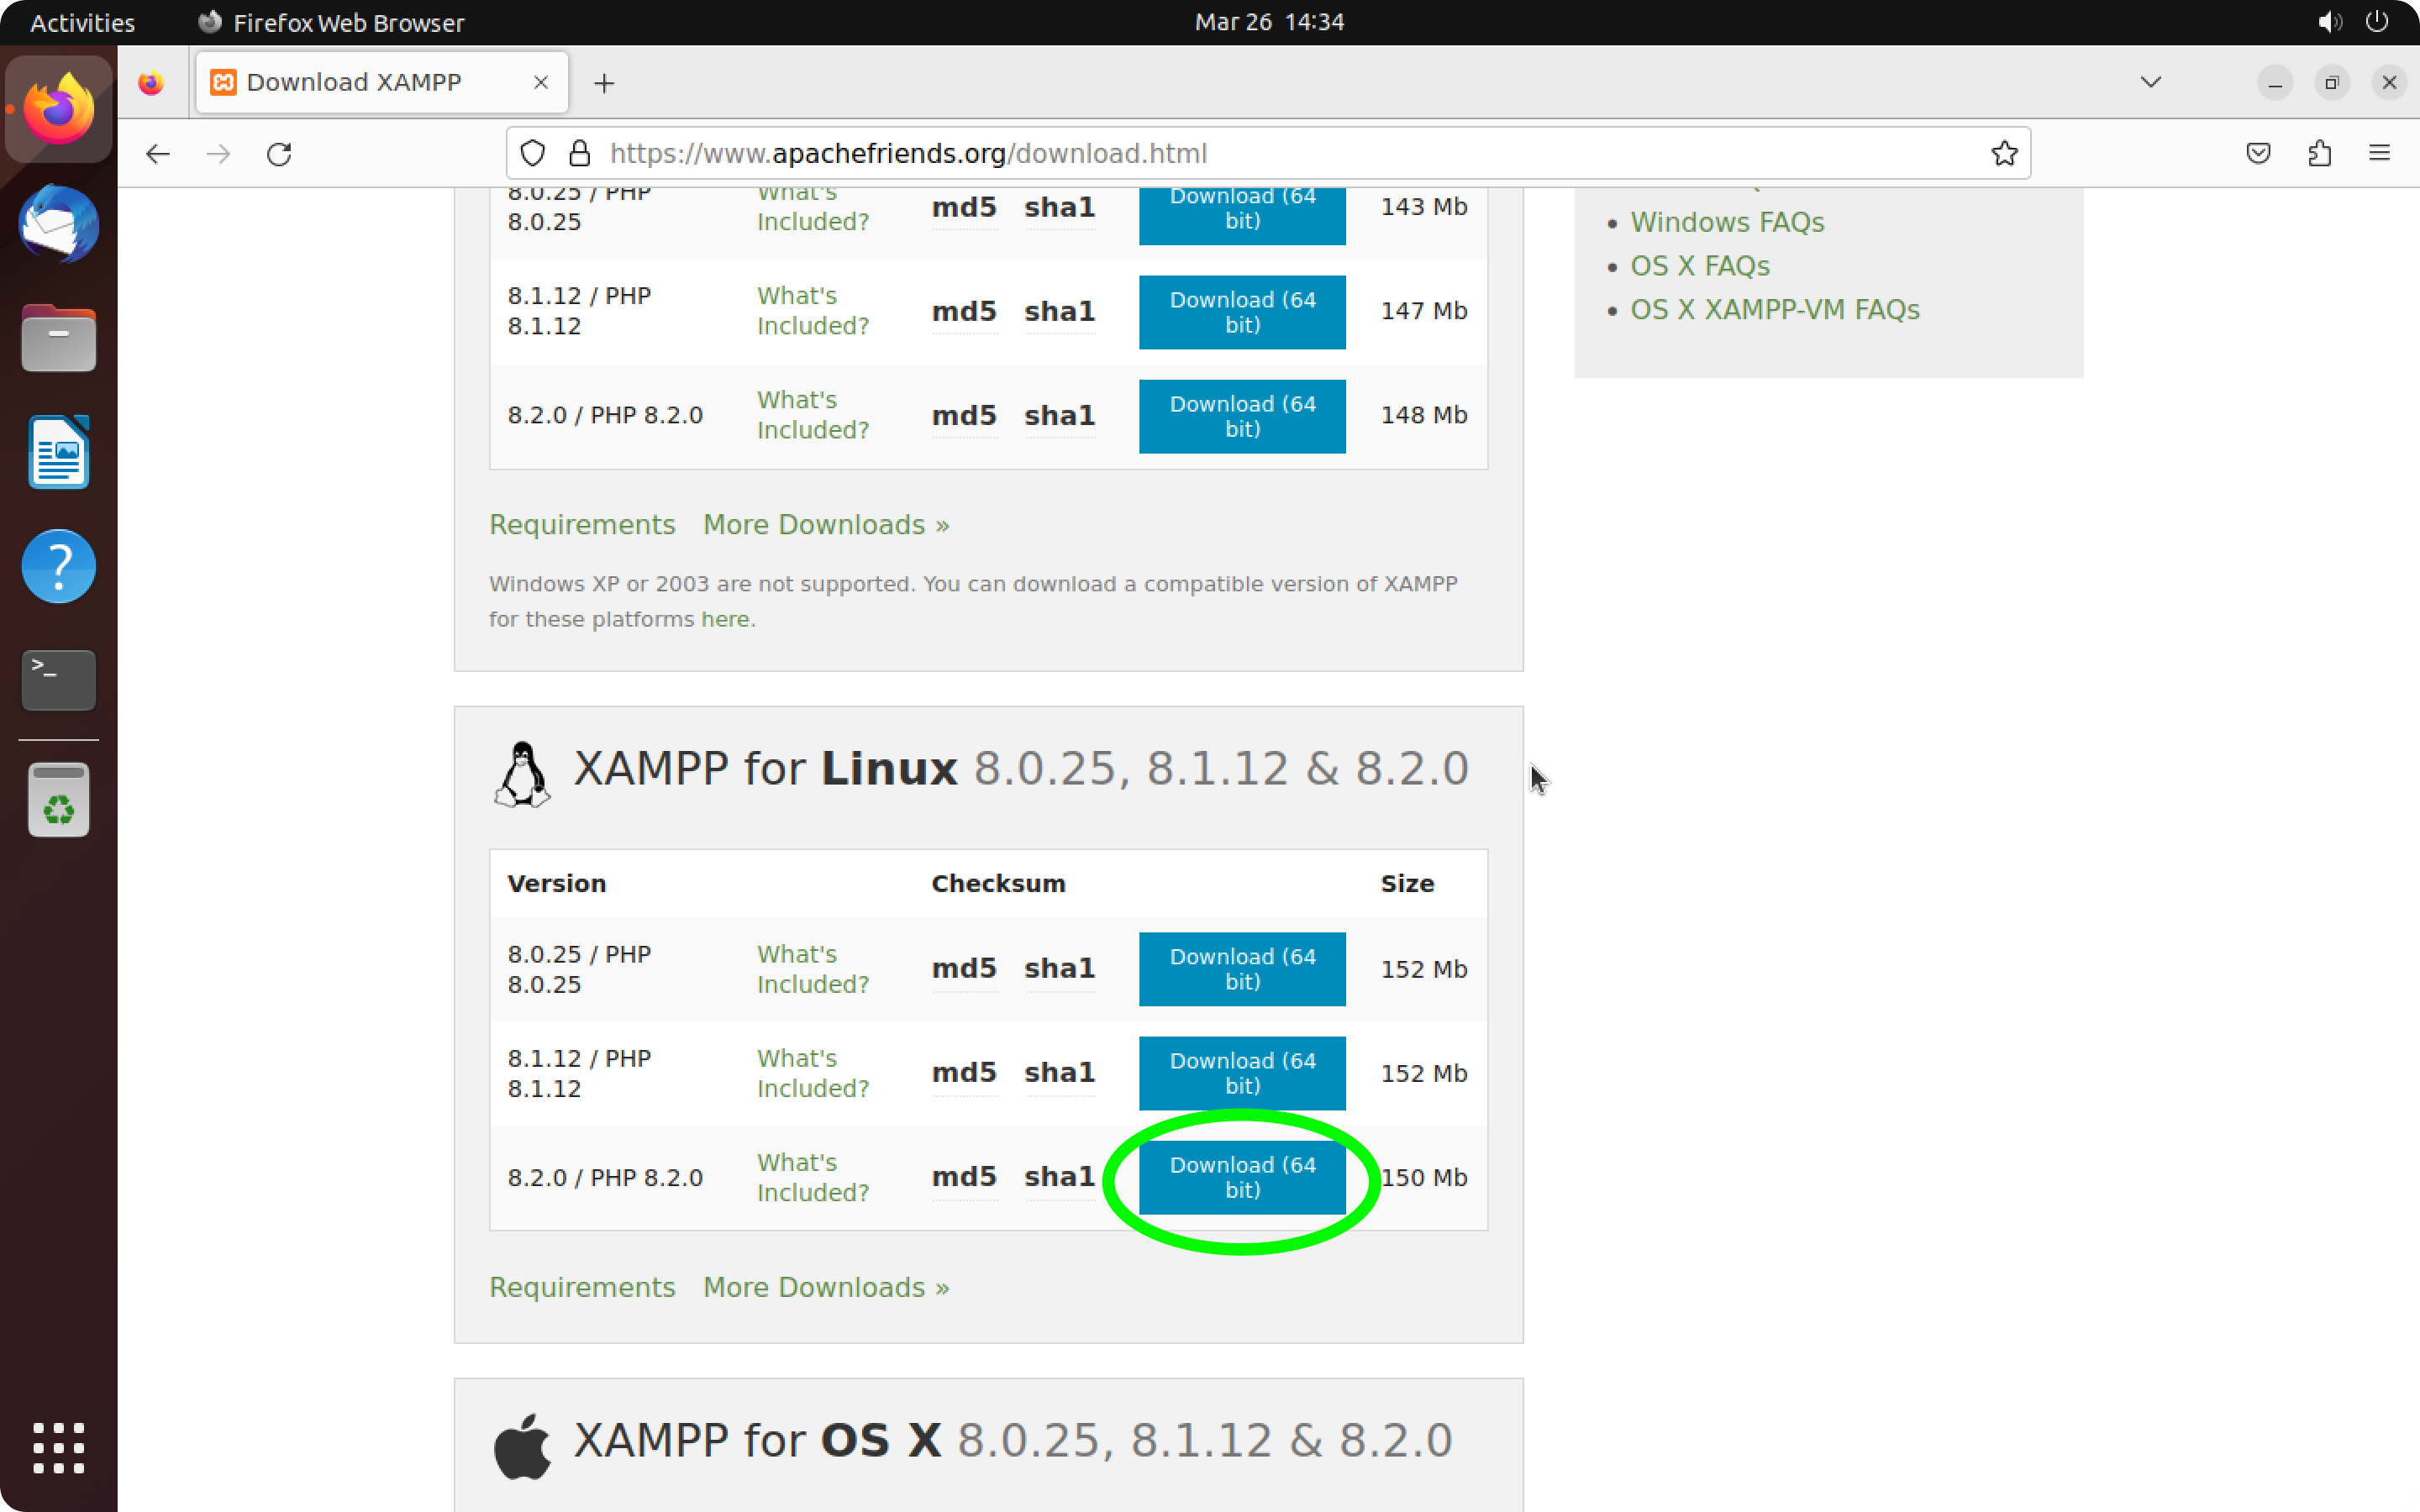Screen dimensions: 2420x1512
Task: Select the XAMPP for OS X heading
Action: [x=1013, y=1441]
